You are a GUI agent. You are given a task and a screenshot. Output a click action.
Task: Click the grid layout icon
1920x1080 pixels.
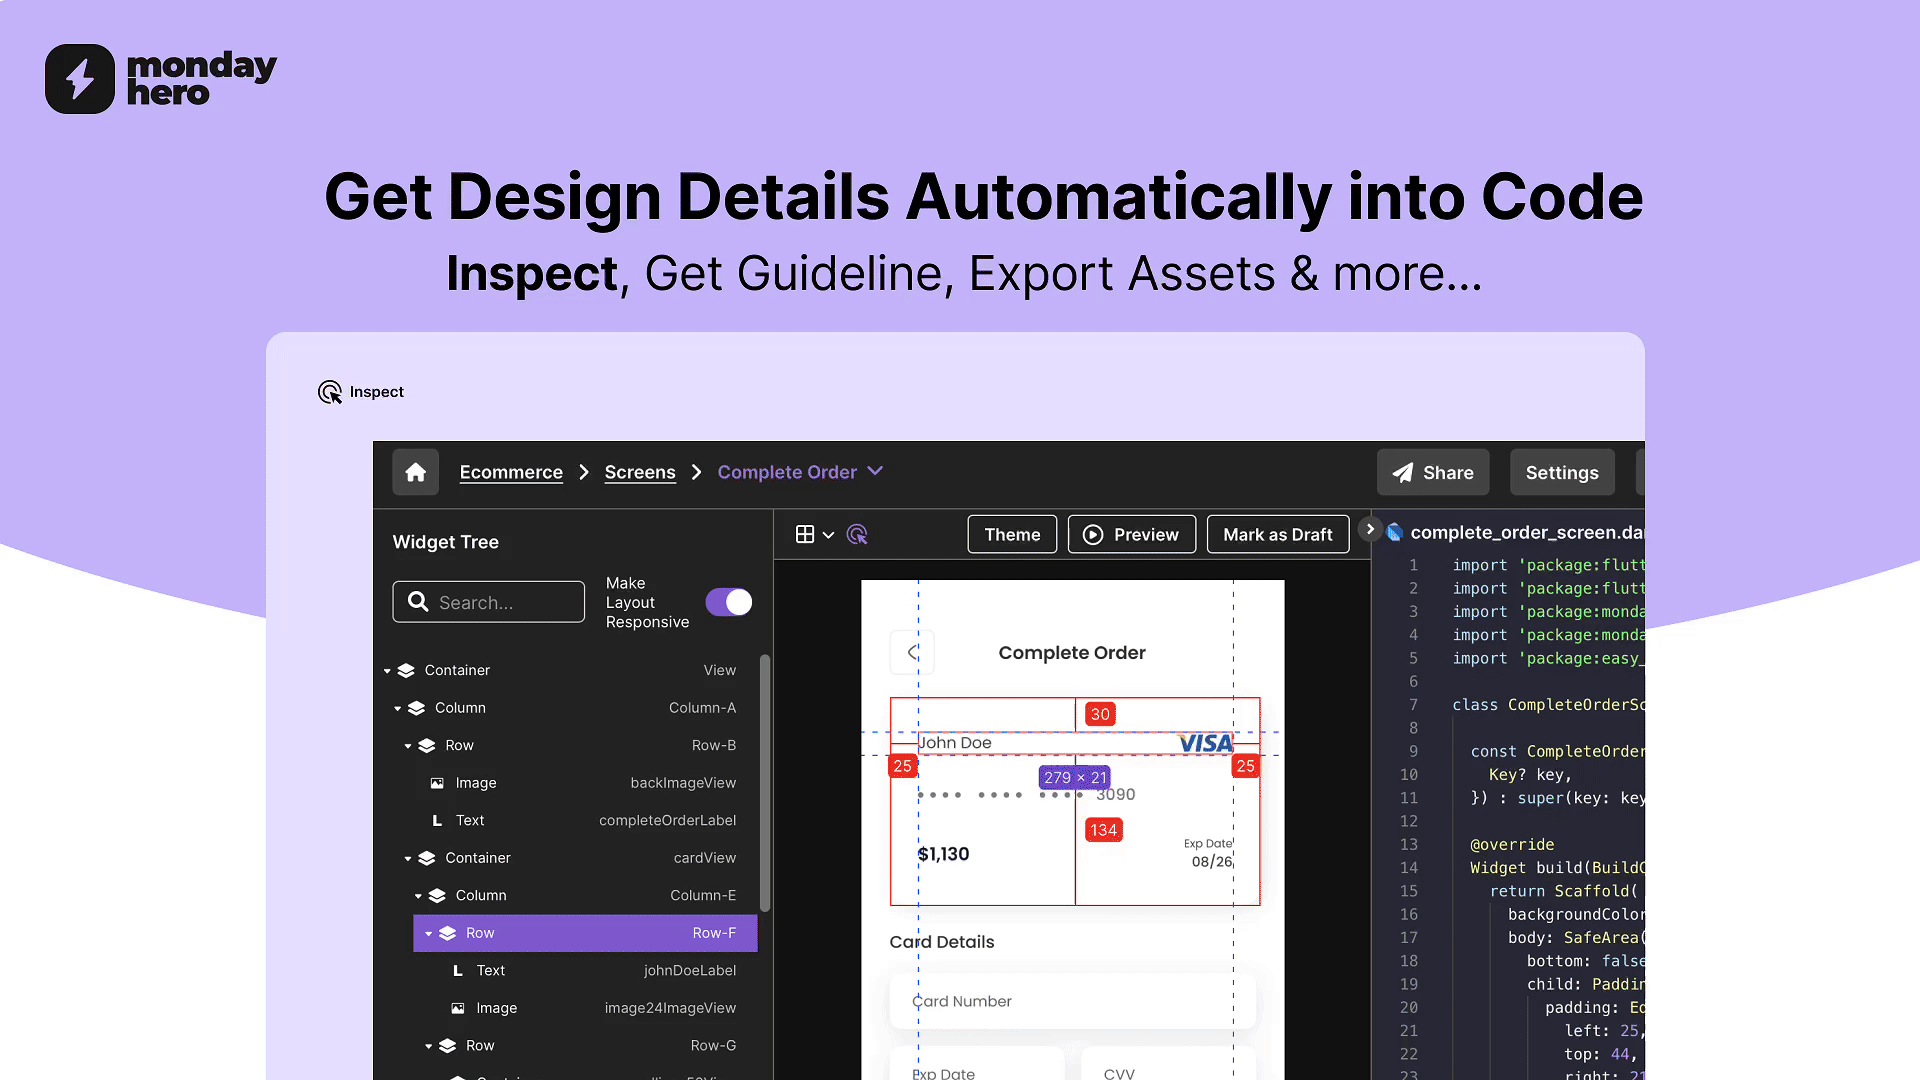805,535
